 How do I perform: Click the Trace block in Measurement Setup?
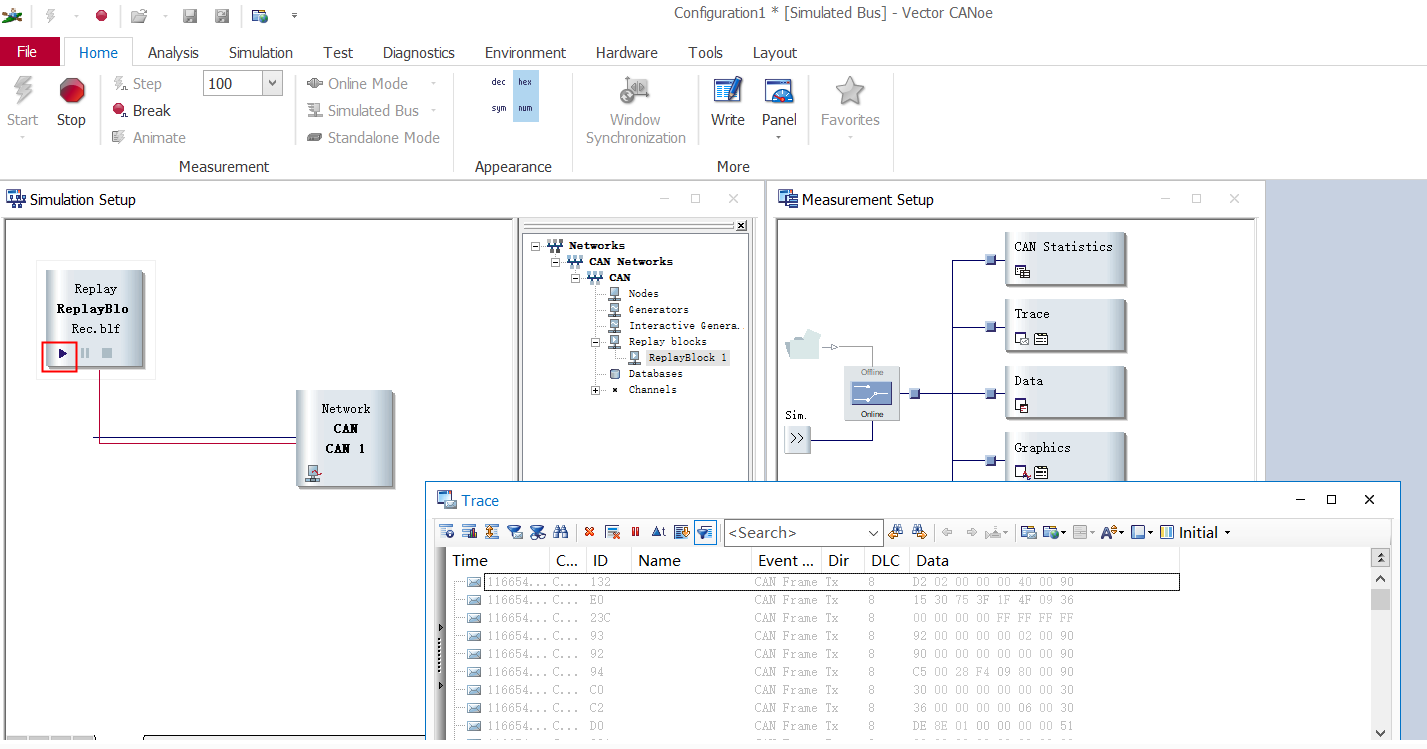click(x=1066, y=325)
